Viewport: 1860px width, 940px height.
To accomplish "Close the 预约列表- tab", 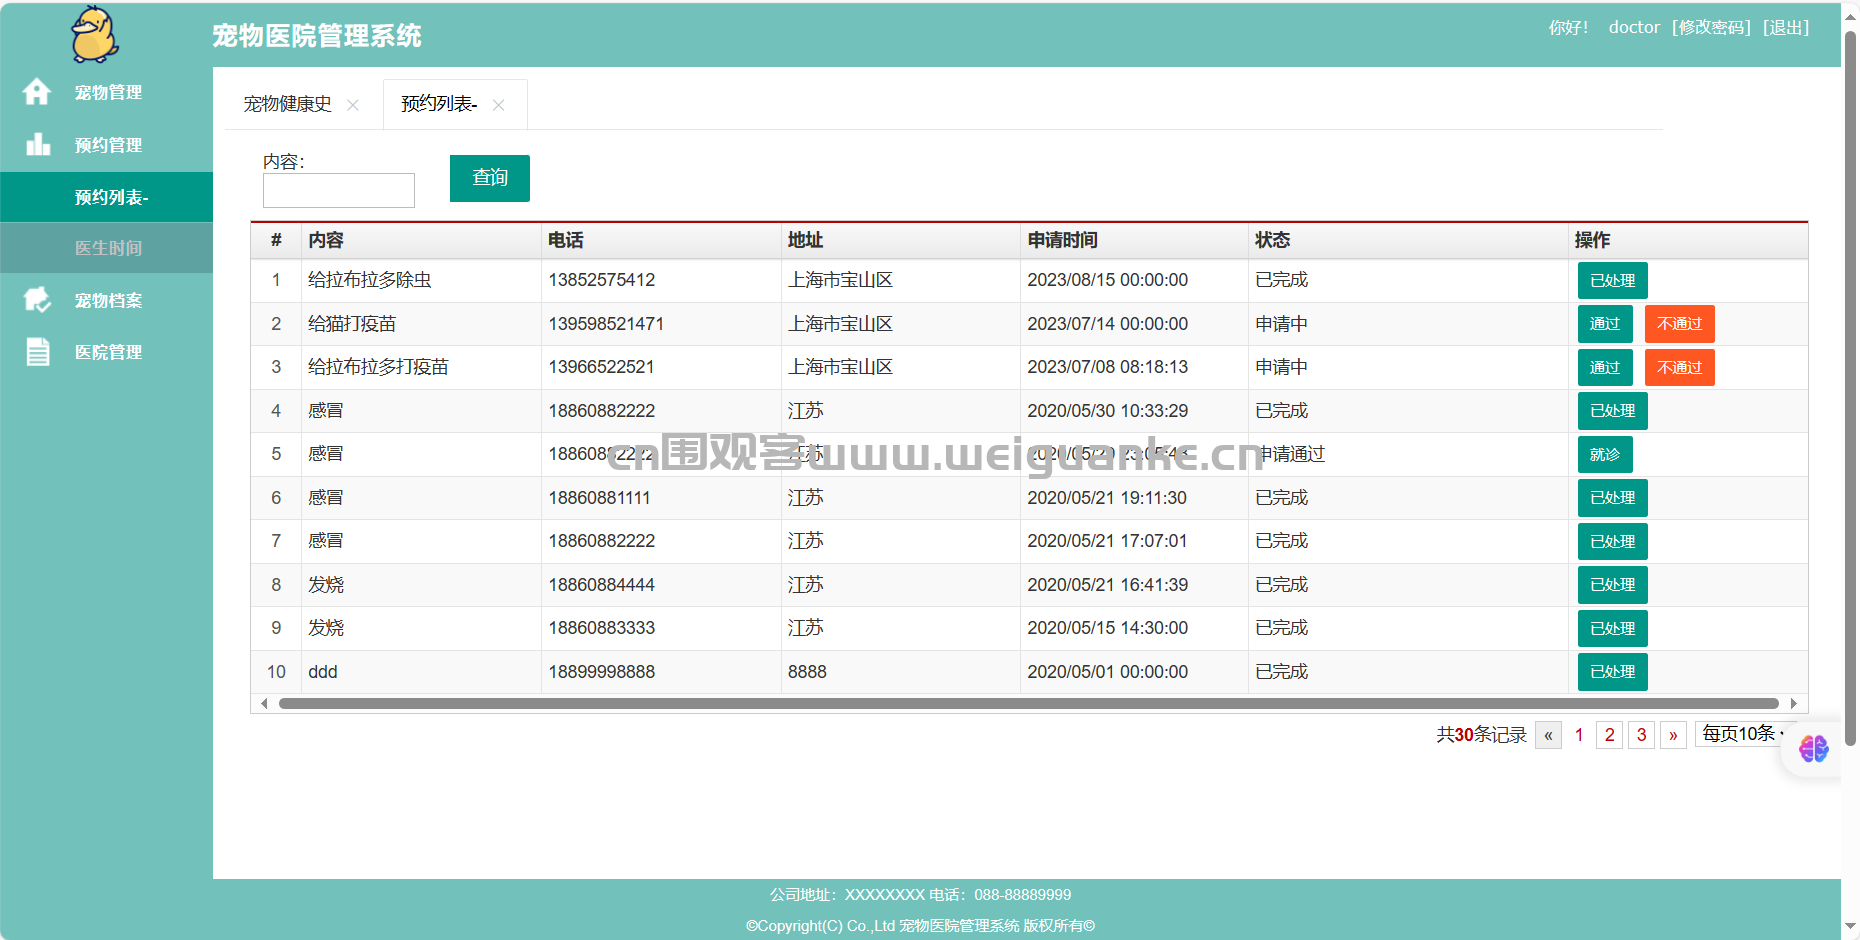I will (x=498, y=105).
